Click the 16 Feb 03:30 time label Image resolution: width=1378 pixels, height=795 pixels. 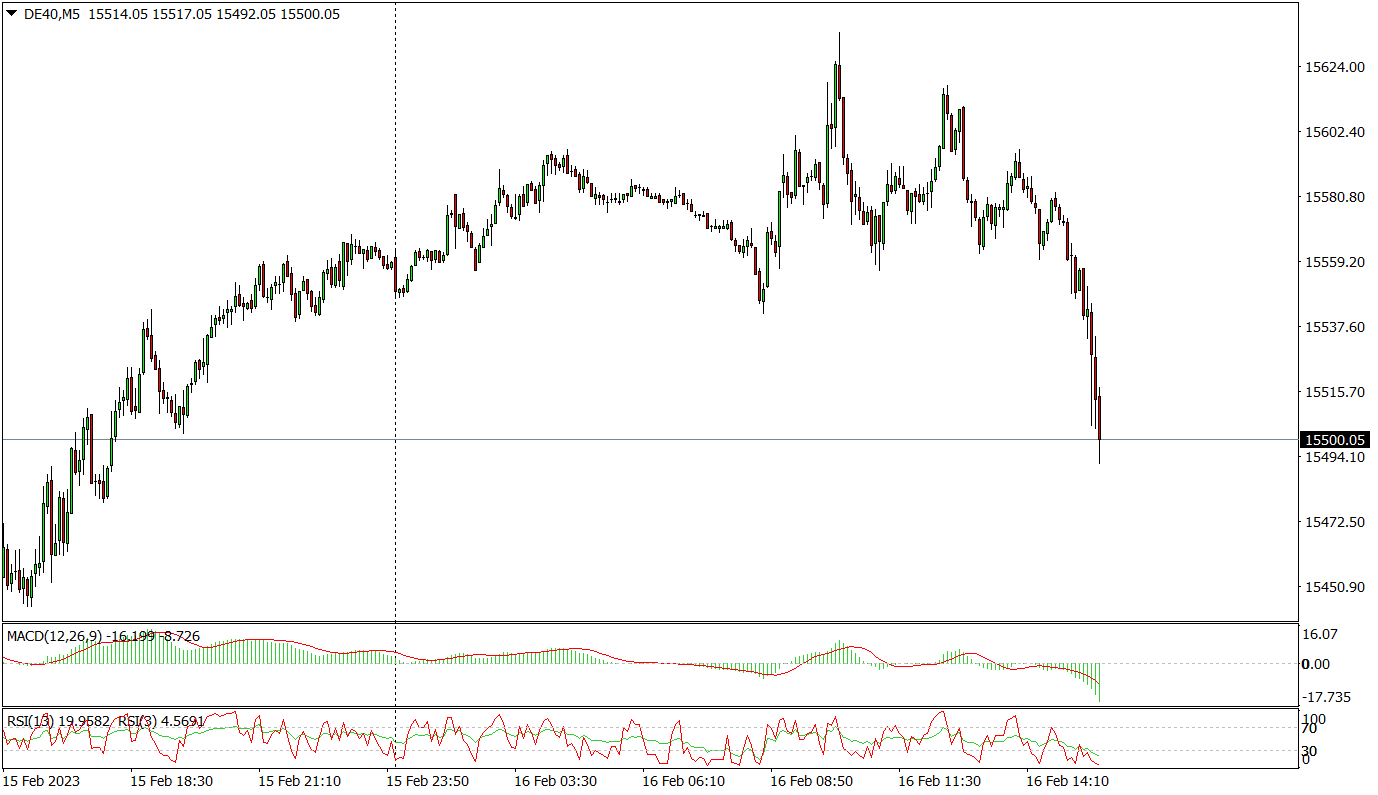click(555, 781)
